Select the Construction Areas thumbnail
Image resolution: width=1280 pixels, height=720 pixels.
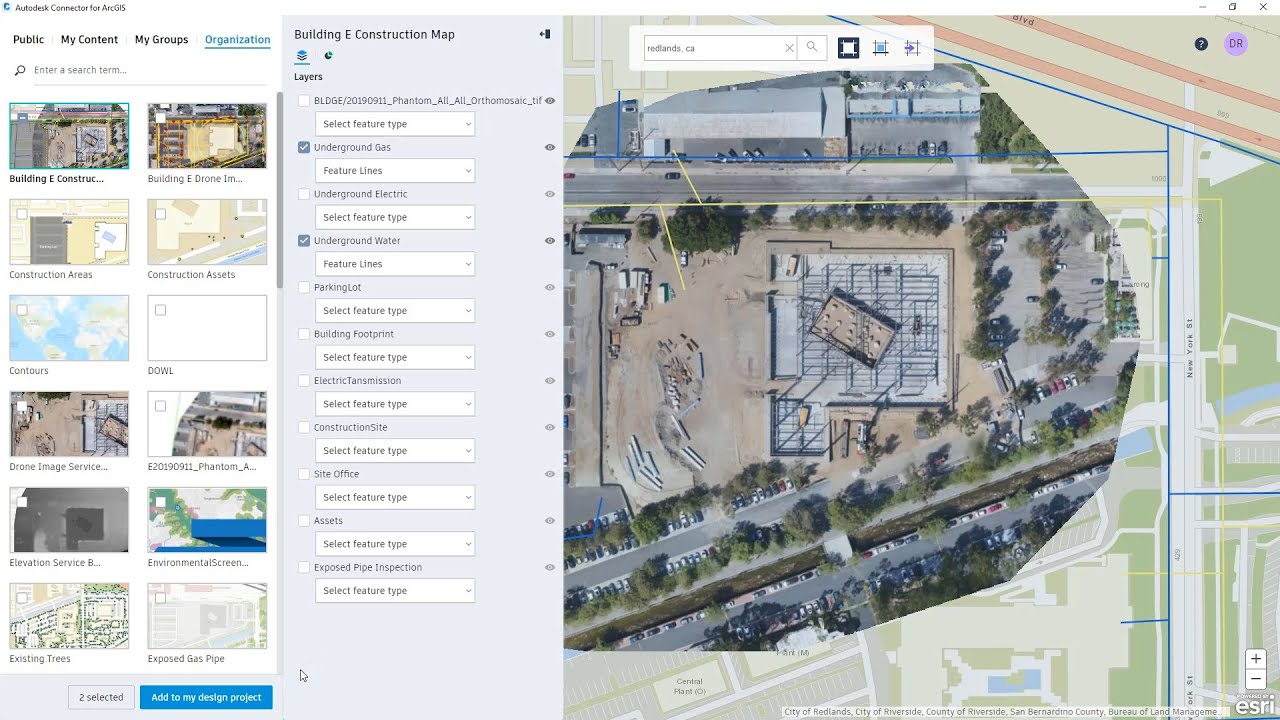click(x=69, y=232)
